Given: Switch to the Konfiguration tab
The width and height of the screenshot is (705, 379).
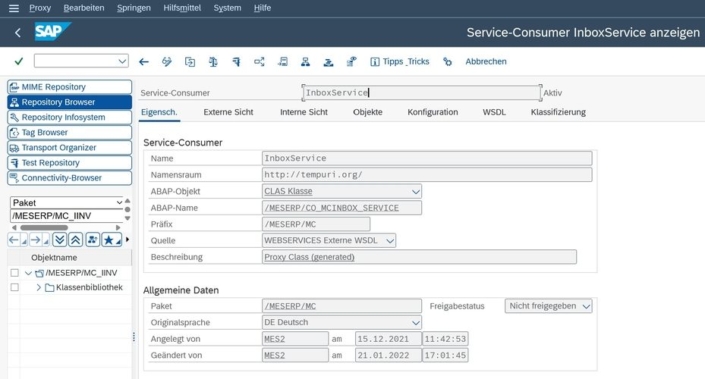Looking at the screenshot, I should click(x=433, y=112).
